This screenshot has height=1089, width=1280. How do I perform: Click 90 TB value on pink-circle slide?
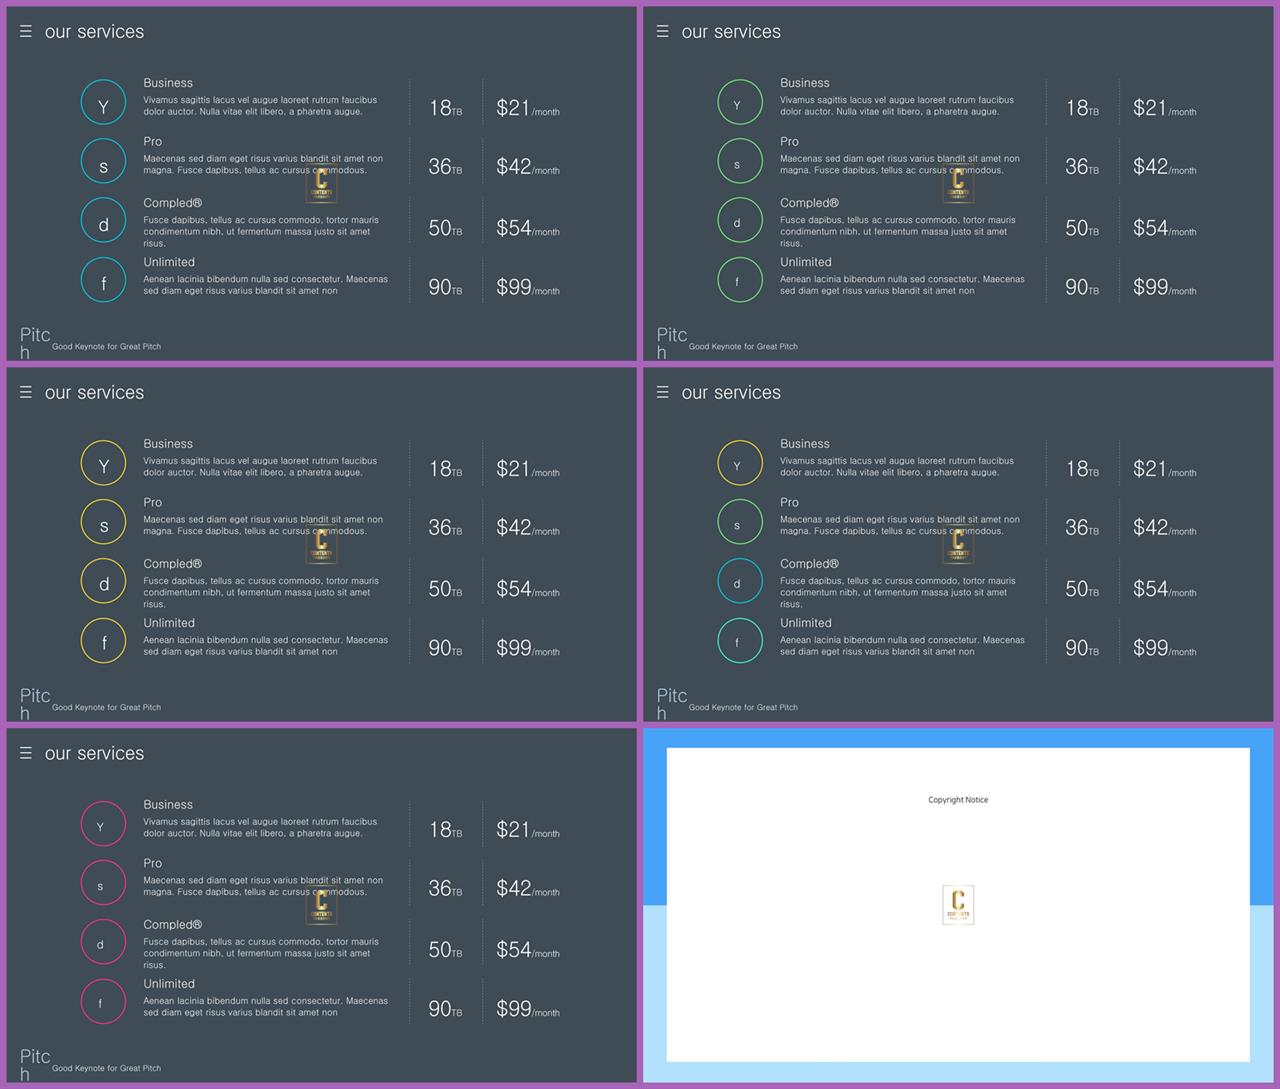pos(445,1009)
